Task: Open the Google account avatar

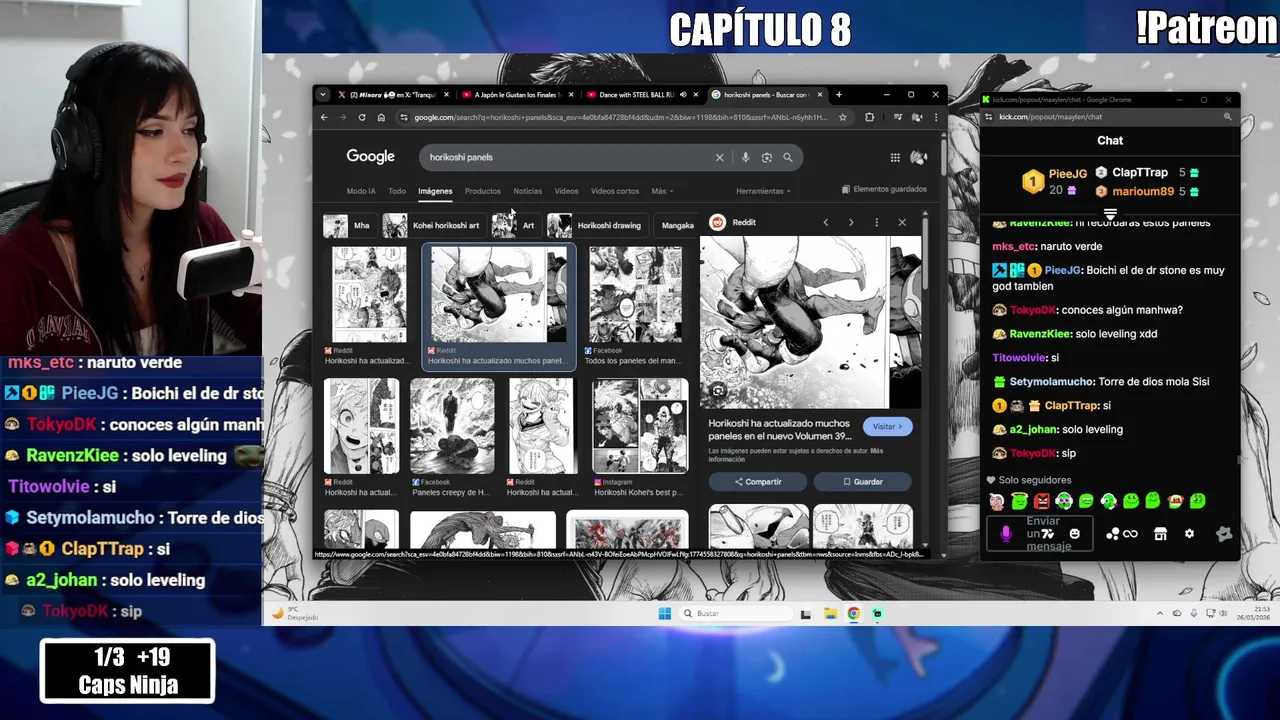Action: click(x=919, y=157)
